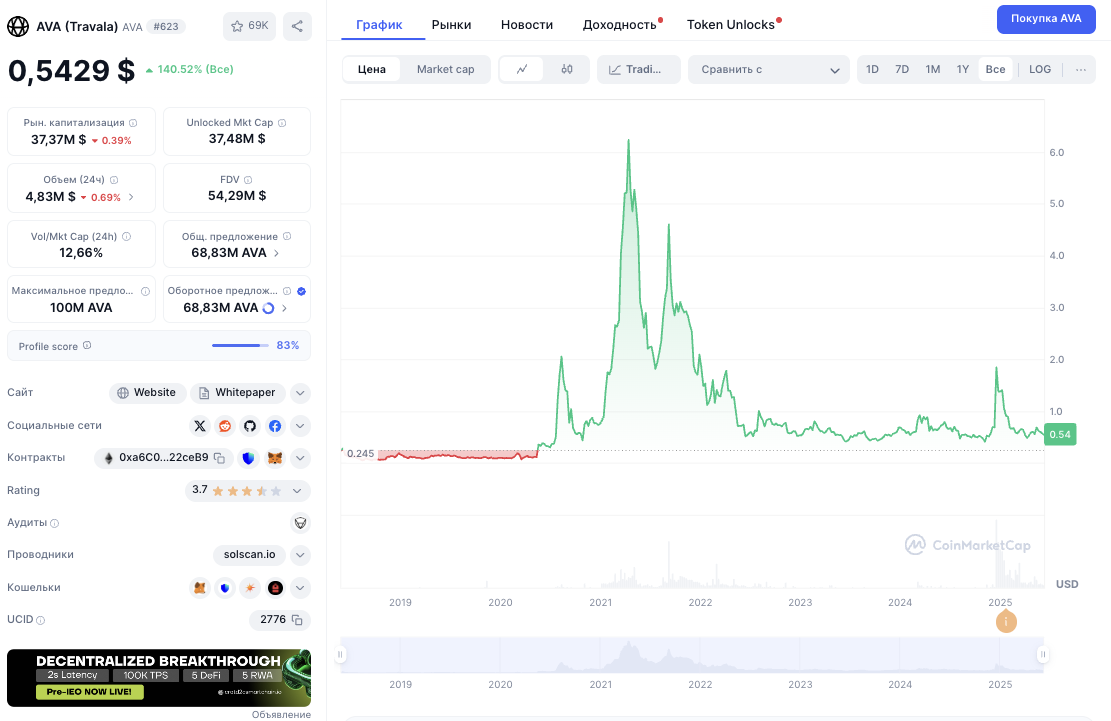Expand the Rating 3.7 dropdown
1111x721 pixels.
pos(247,490)
